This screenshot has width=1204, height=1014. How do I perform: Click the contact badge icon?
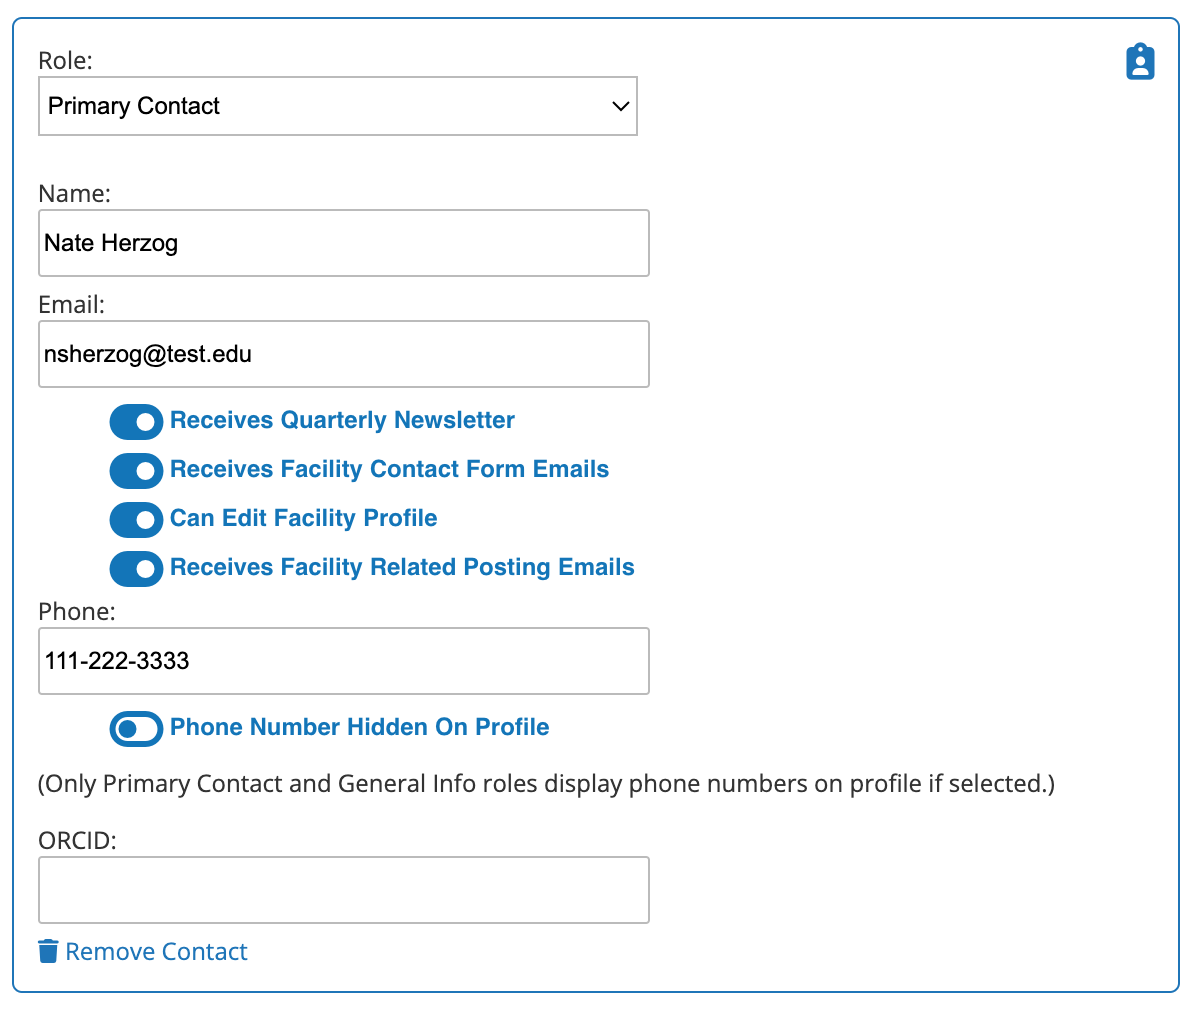point(1140,62)
